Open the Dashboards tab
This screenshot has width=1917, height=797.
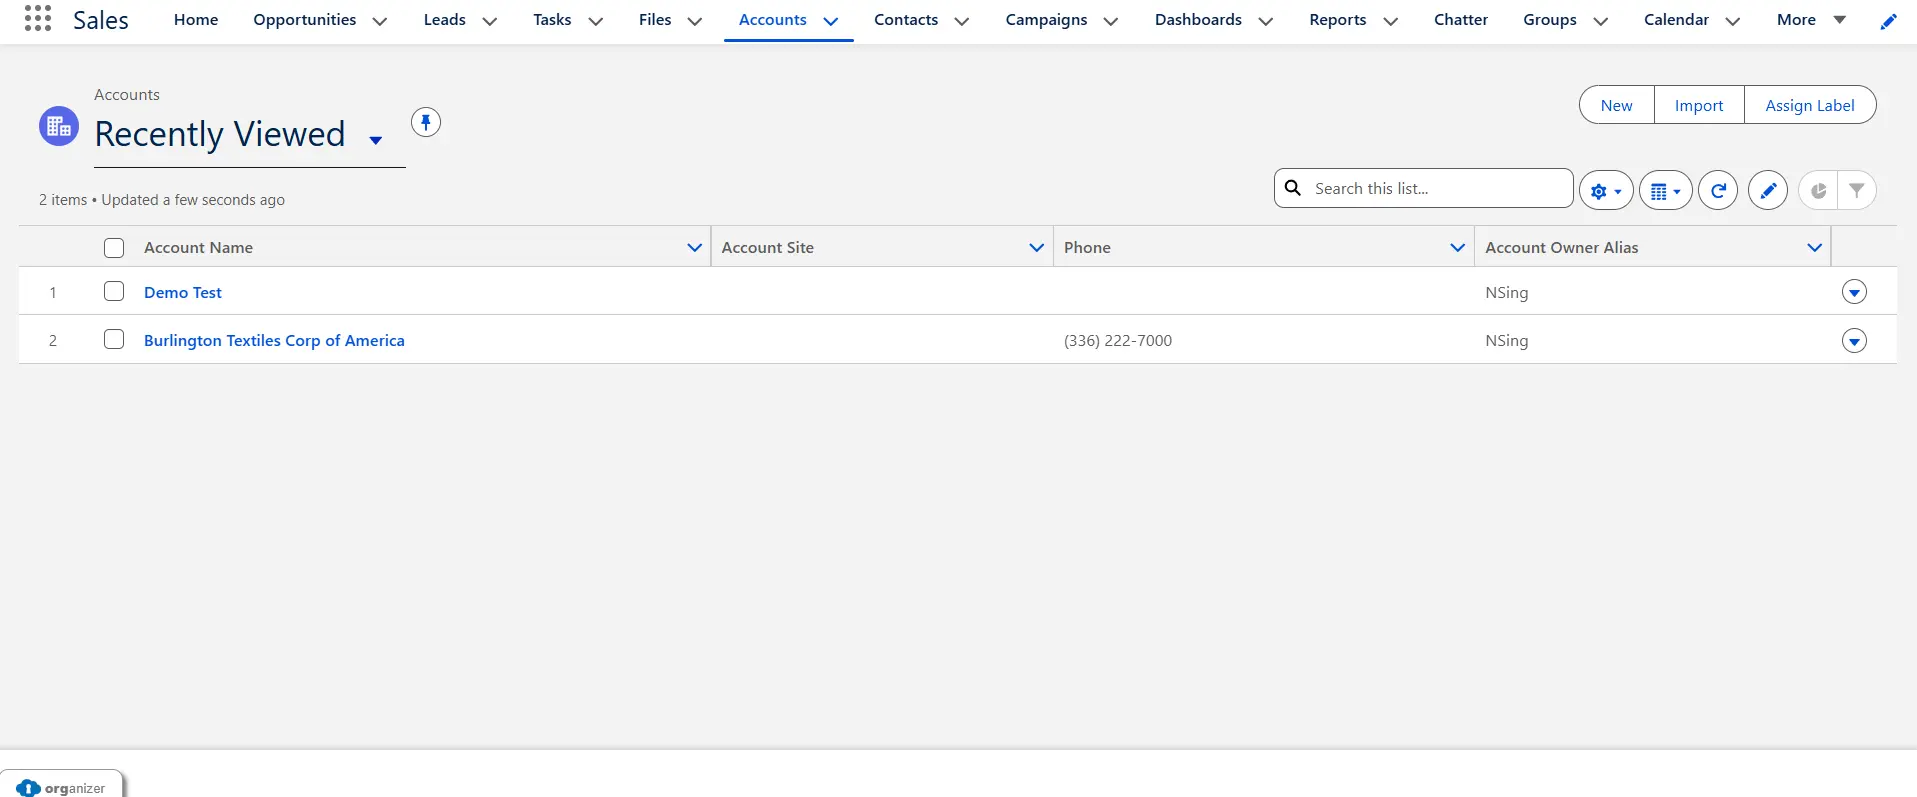pyautogui.click(x=1198, y=20)
